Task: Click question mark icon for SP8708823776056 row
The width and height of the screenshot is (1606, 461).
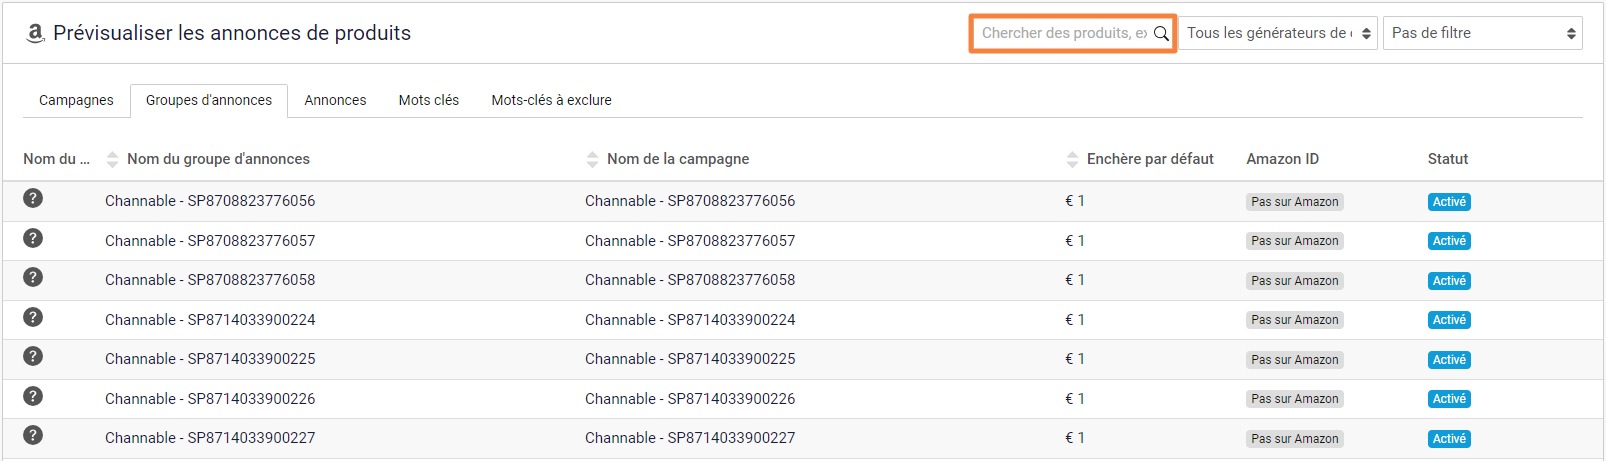Action: [33, 198]
